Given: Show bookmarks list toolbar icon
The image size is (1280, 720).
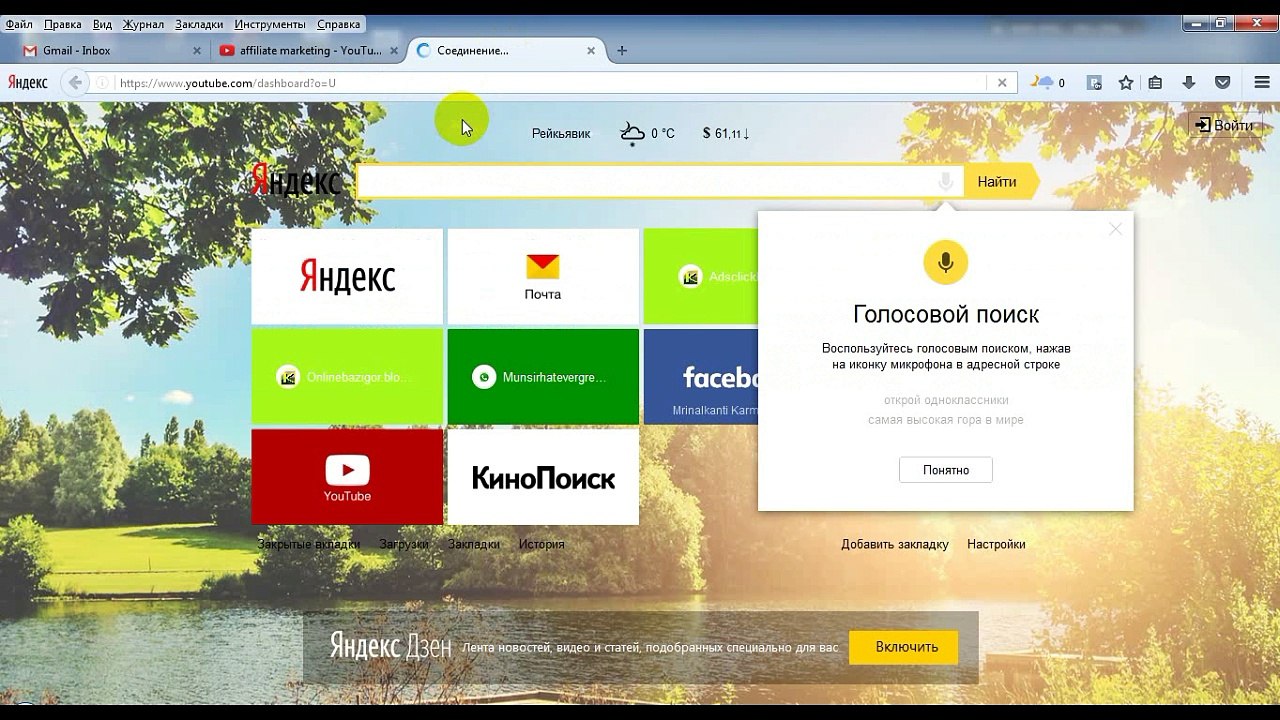Looking at the screenshot, I should [1155, 83].
